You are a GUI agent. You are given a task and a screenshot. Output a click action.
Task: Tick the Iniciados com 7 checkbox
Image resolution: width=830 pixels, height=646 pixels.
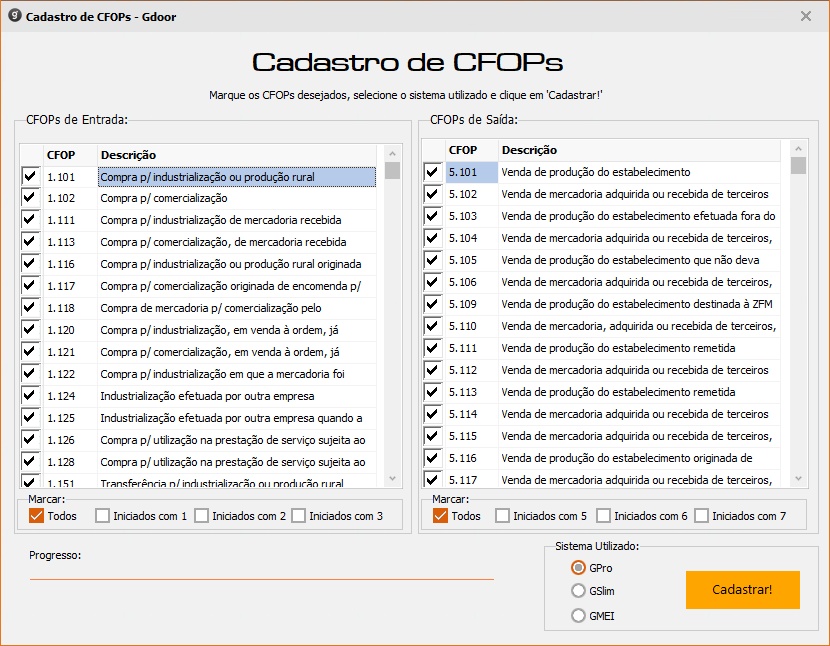pyautogui.click(x=701, y=516)
